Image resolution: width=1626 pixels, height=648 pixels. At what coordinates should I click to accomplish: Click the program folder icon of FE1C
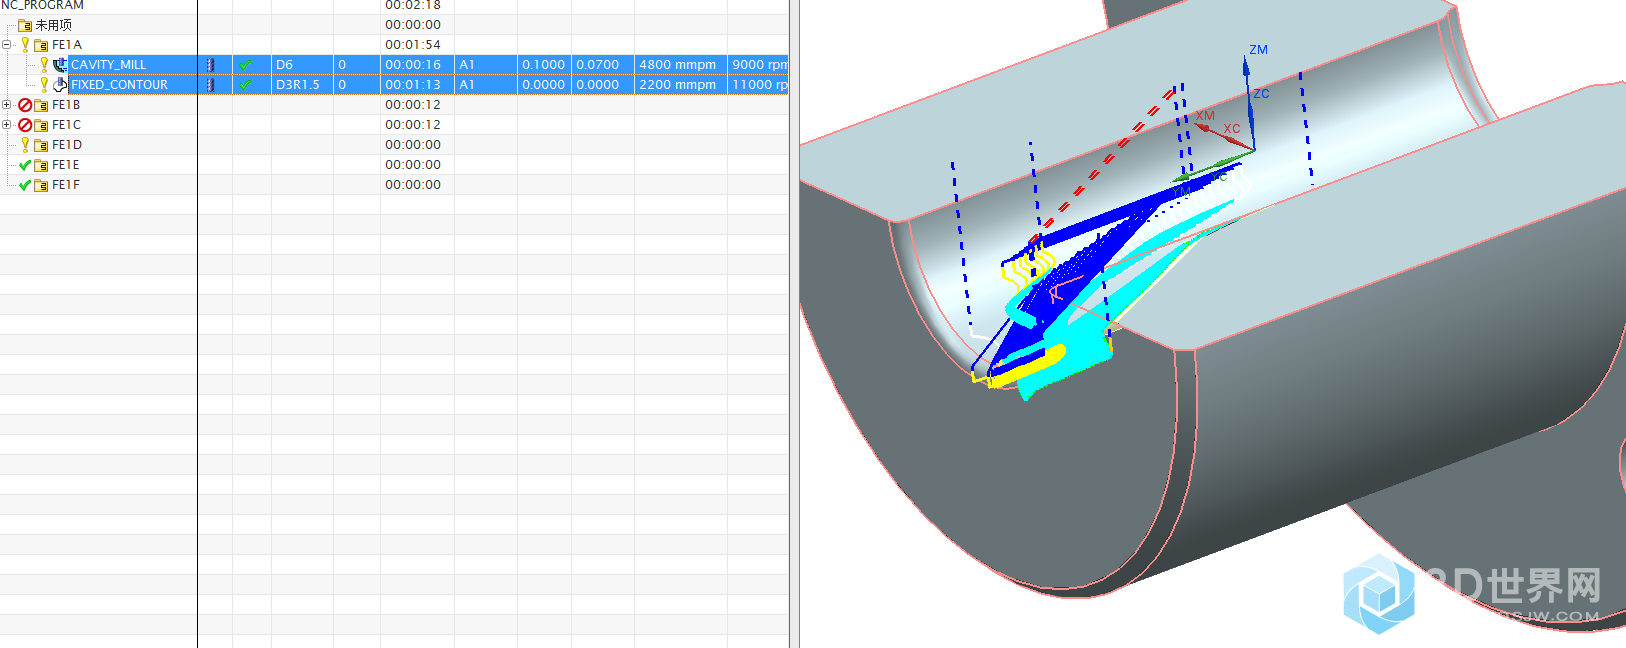41,125
